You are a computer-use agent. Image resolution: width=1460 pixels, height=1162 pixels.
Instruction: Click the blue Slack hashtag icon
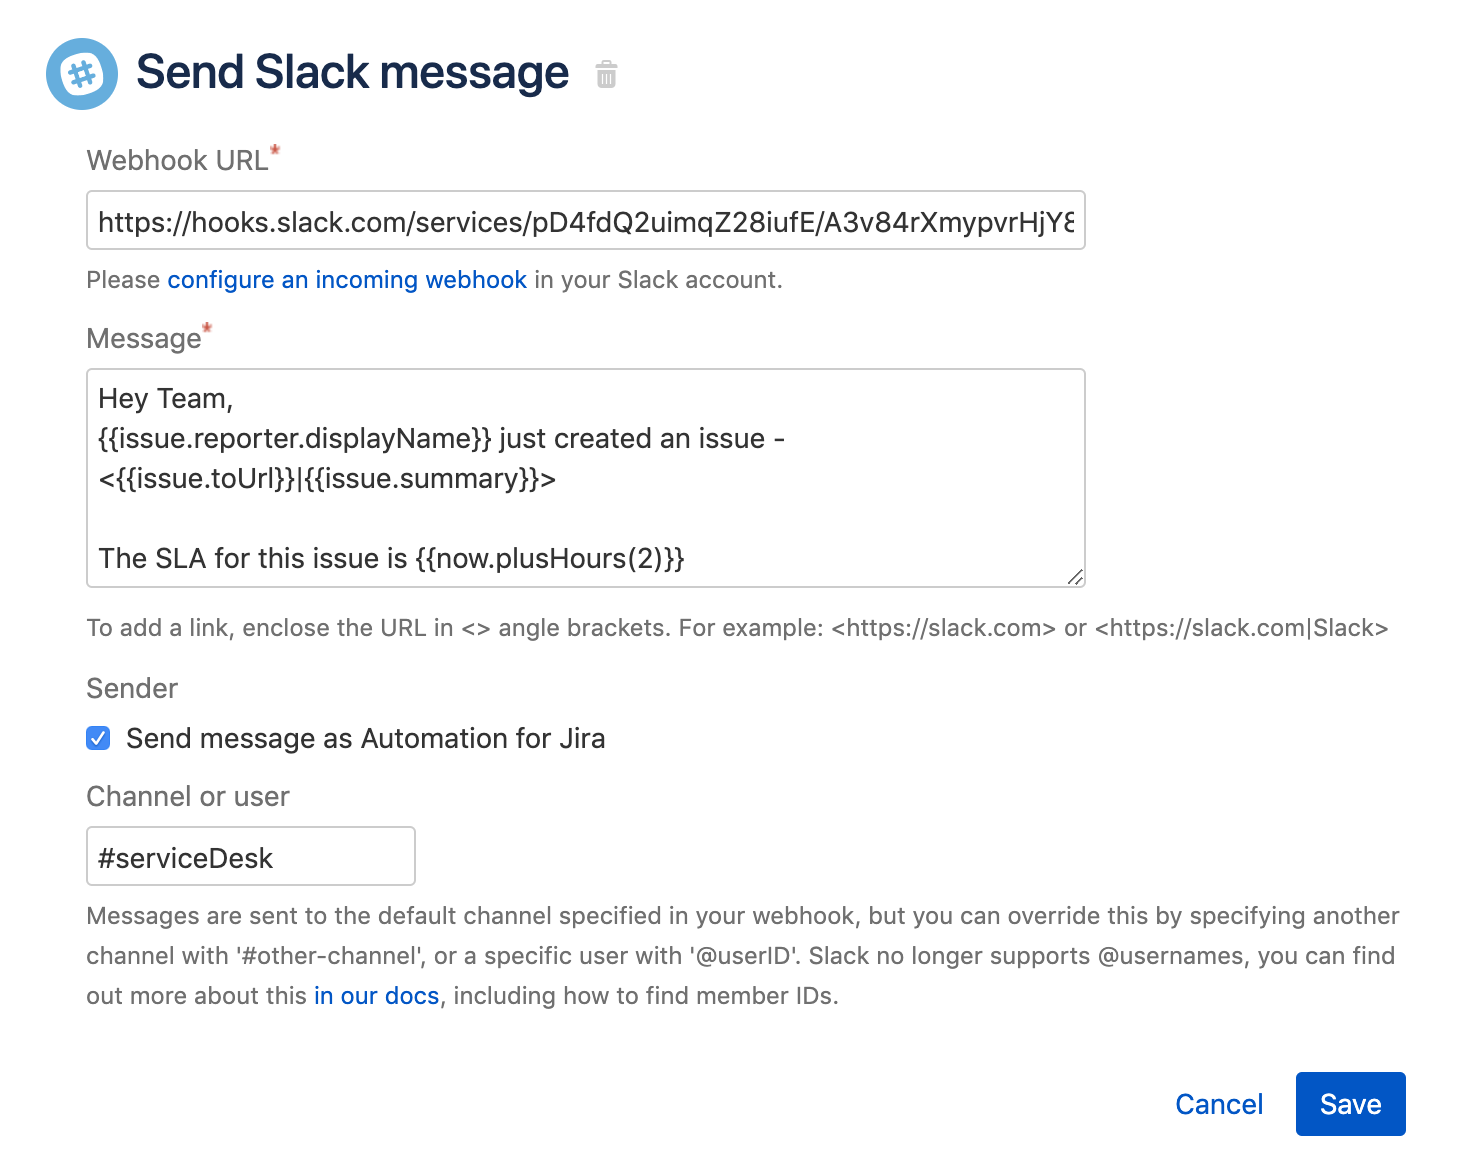tap(82, 74)
